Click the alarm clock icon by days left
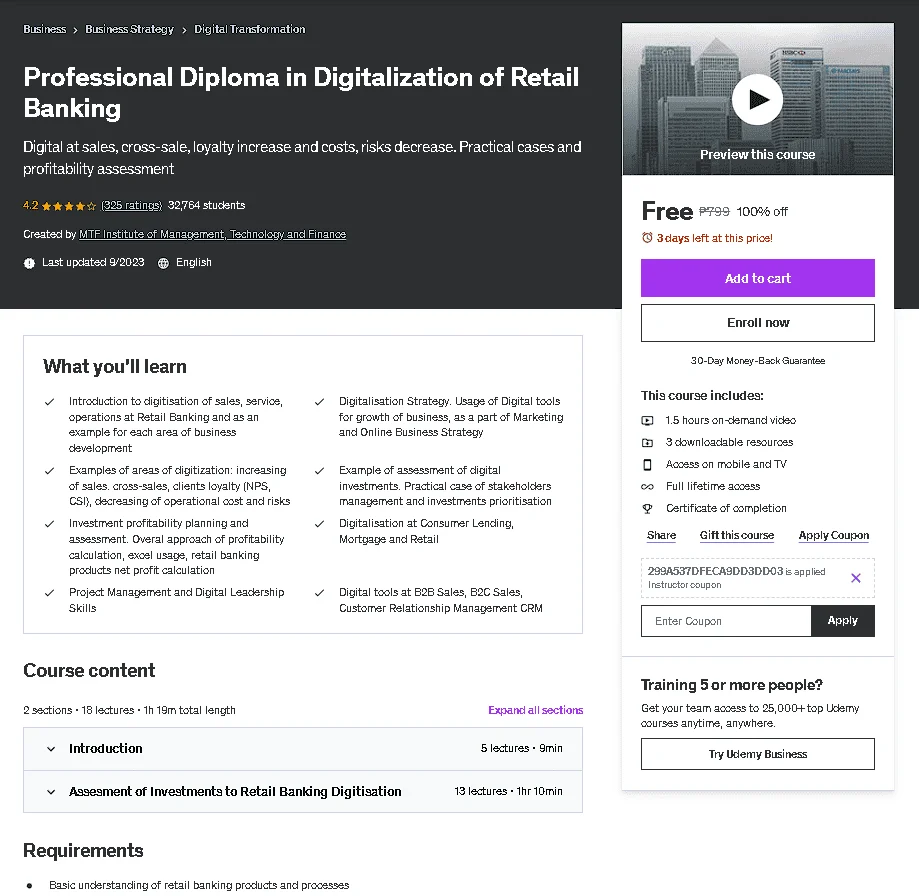Viewport: 919px width, 896px height. pyautogui.click(x=647, y=238)
